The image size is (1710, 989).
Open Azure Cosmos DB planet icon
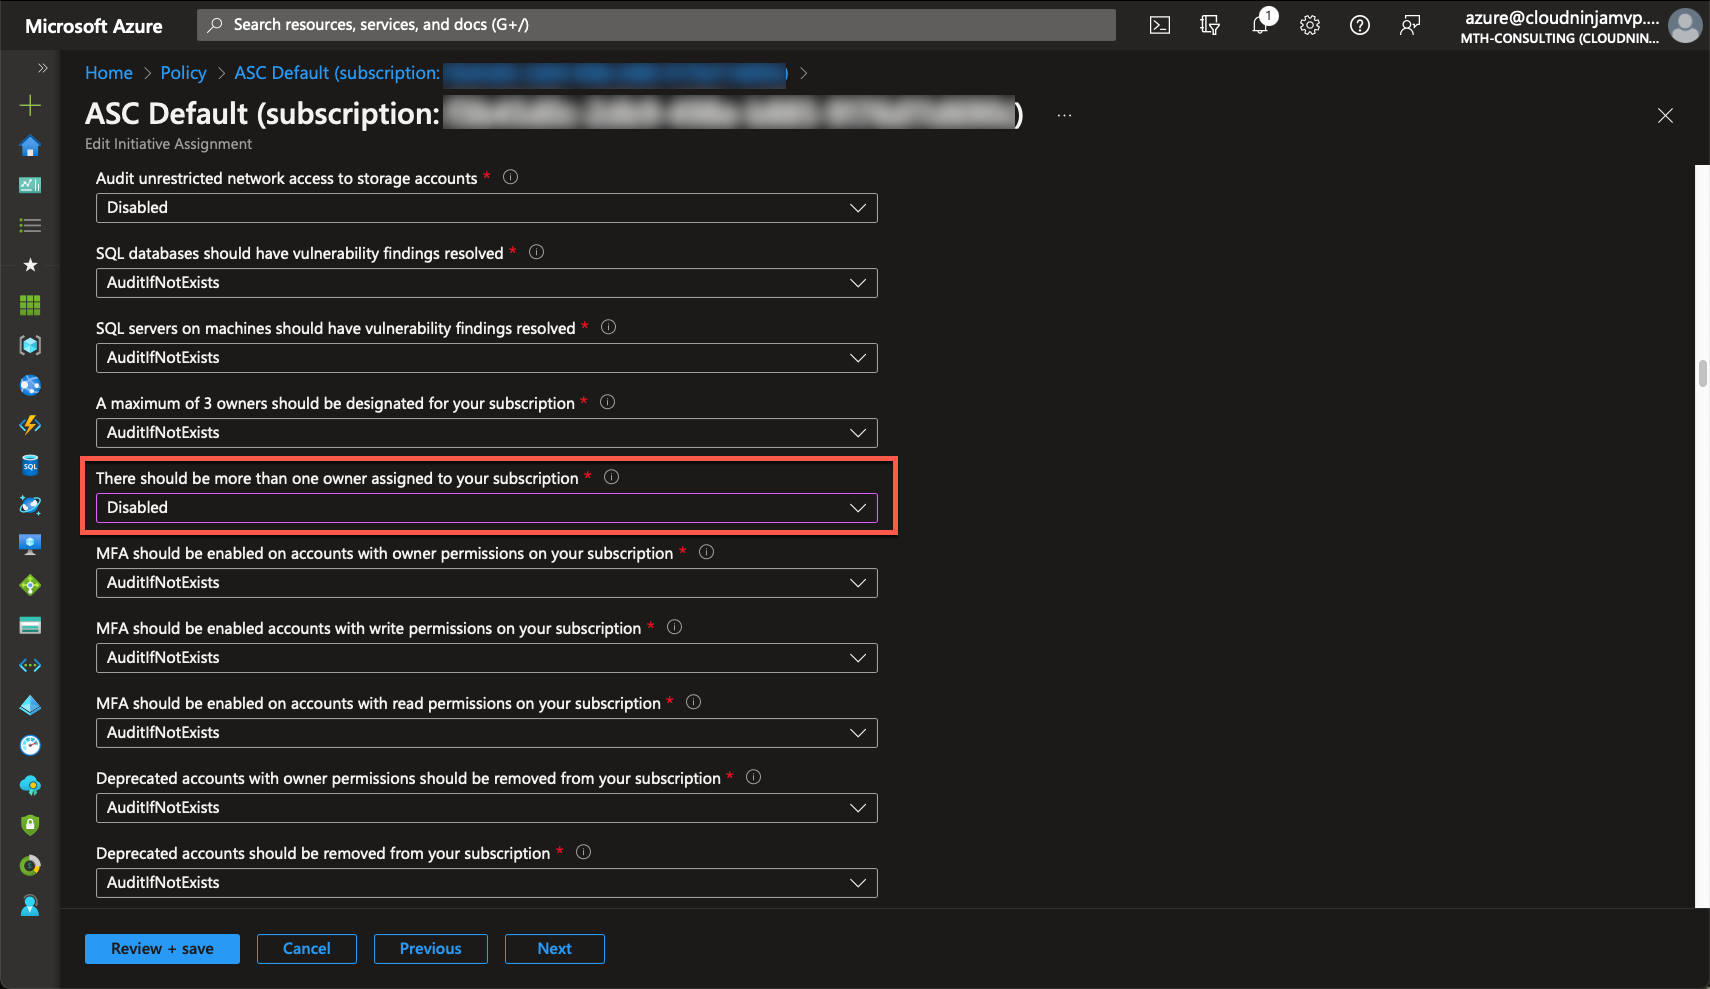pos(30,505)
